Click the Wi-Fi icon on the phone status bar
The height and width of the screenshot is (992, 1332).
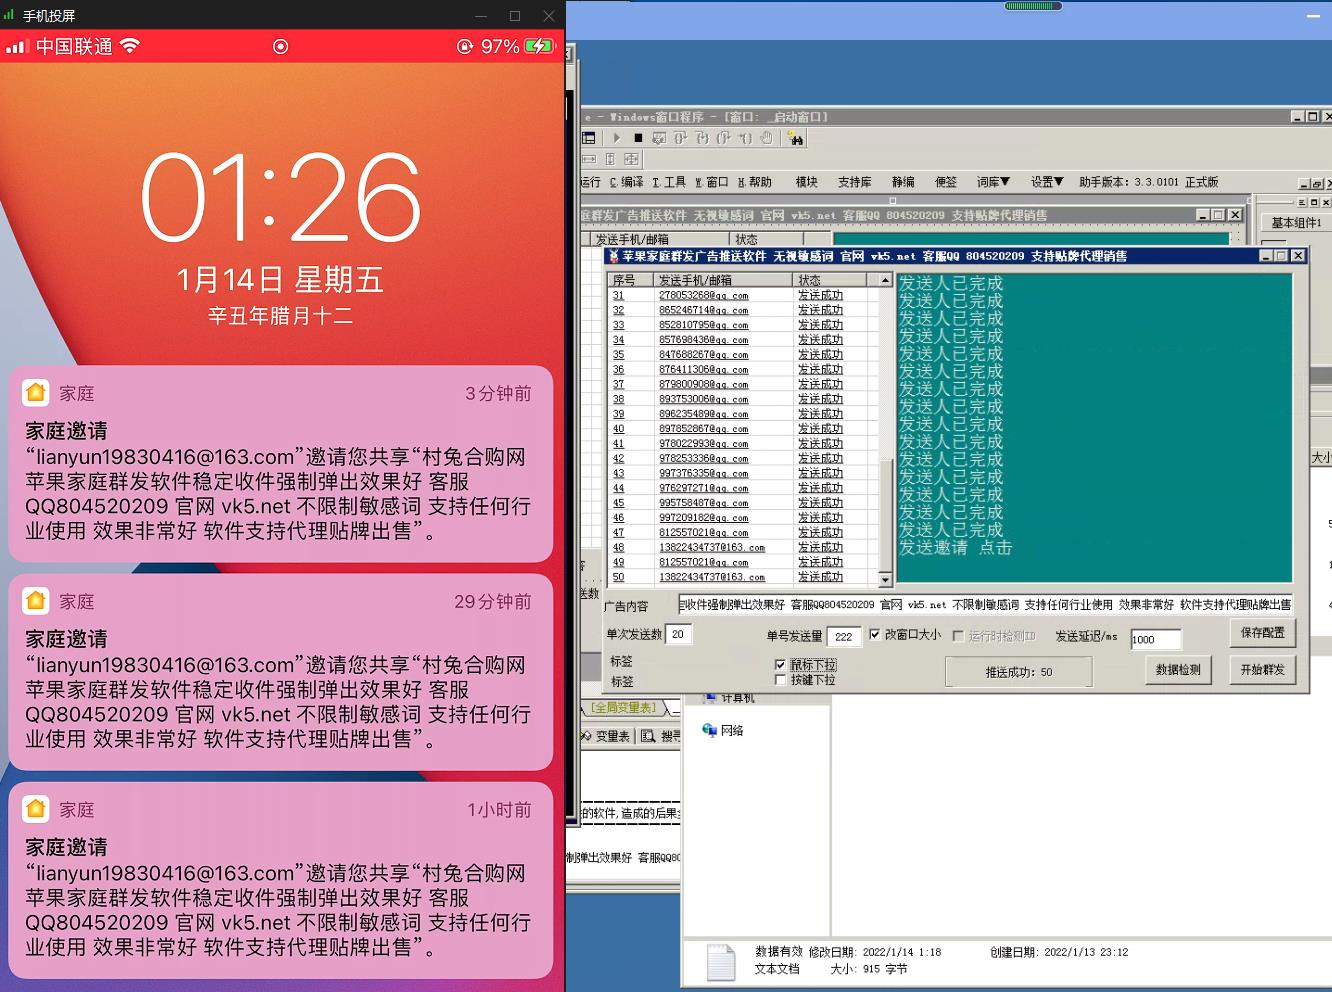tap(131, 45)
